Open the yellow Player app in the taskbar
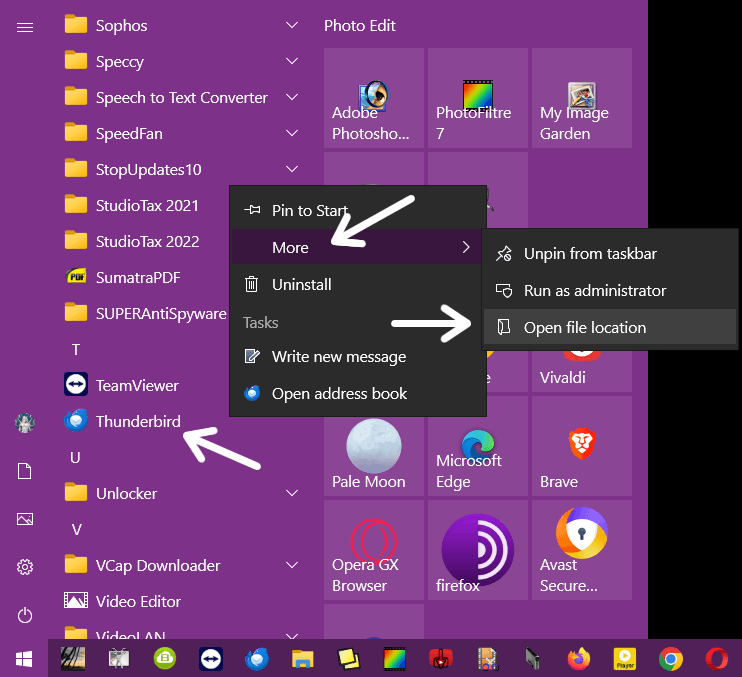Screen dimensions: 742x677 pyautogui.click(x=625, y=659)
